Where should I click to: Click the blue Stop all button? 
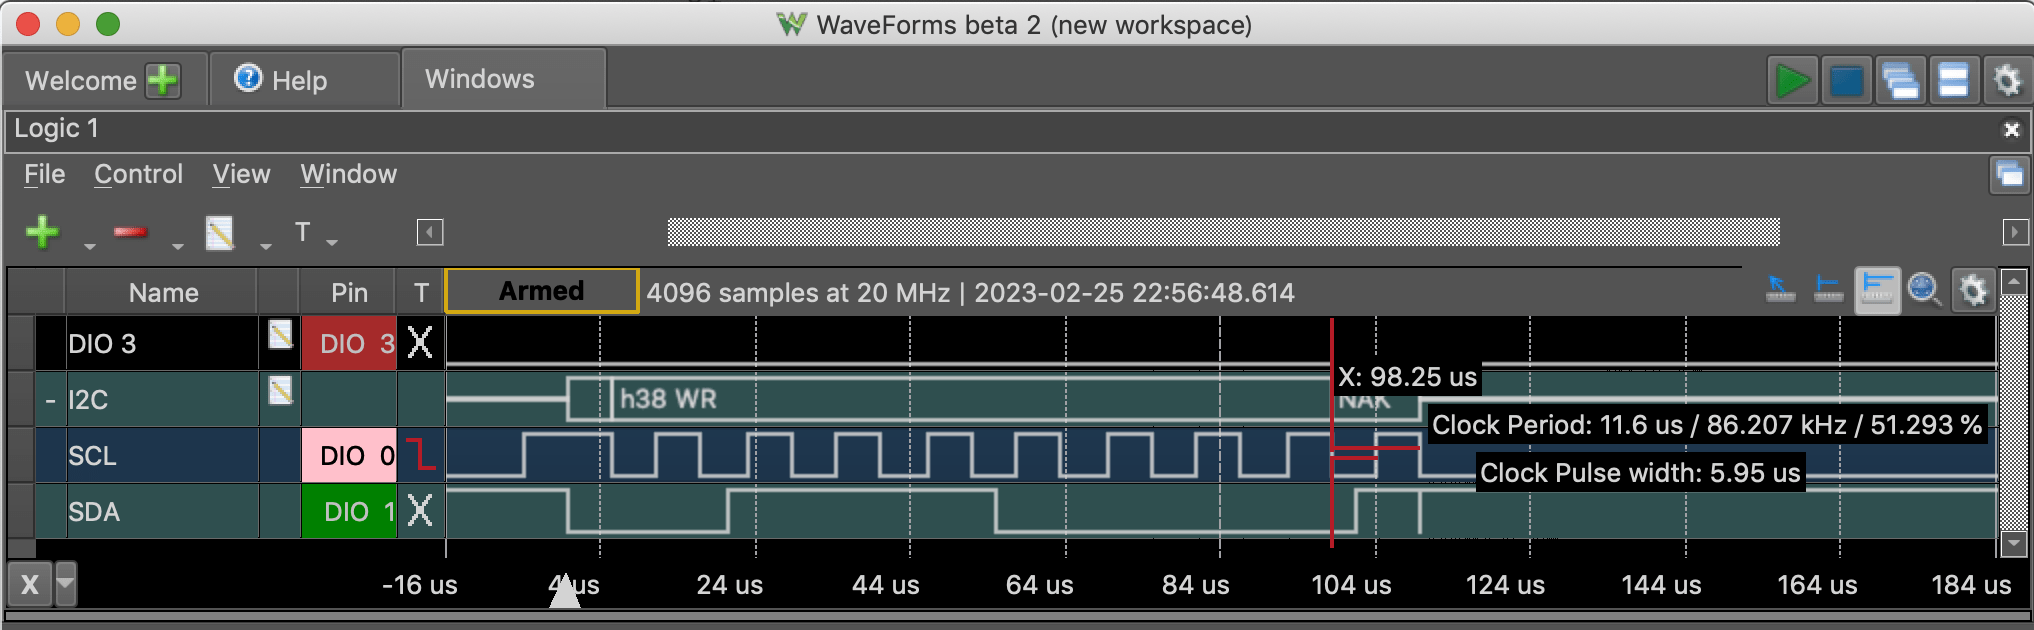point(1846,81)
